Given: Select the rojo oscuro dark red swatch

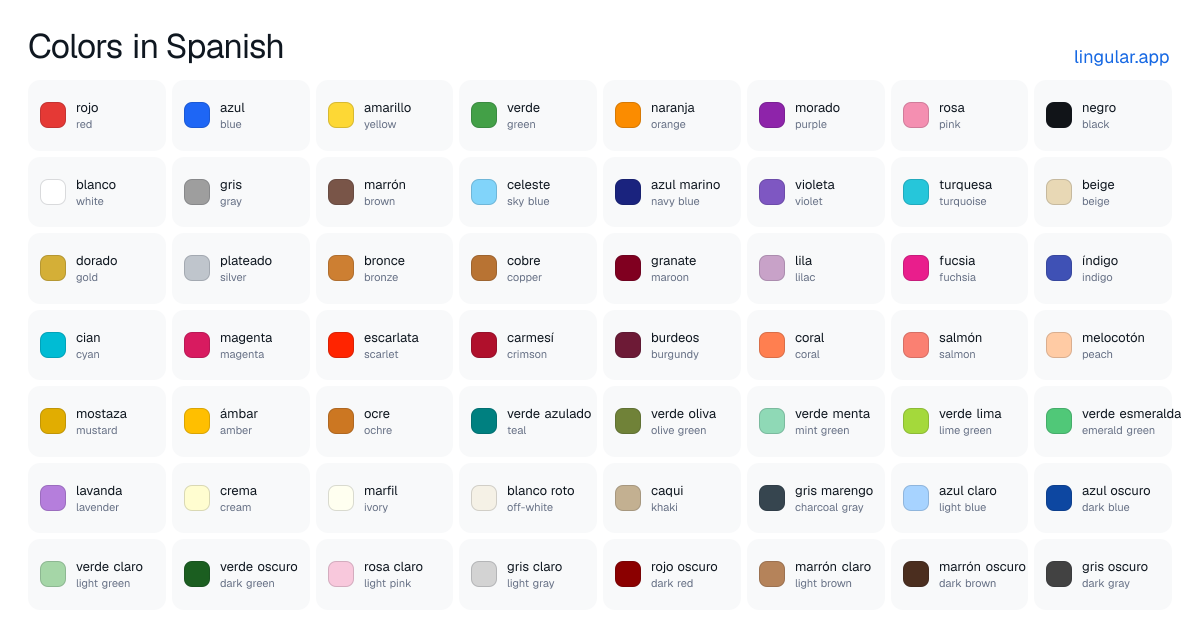Looking at the screenshot, I should (x=628, y=574).
